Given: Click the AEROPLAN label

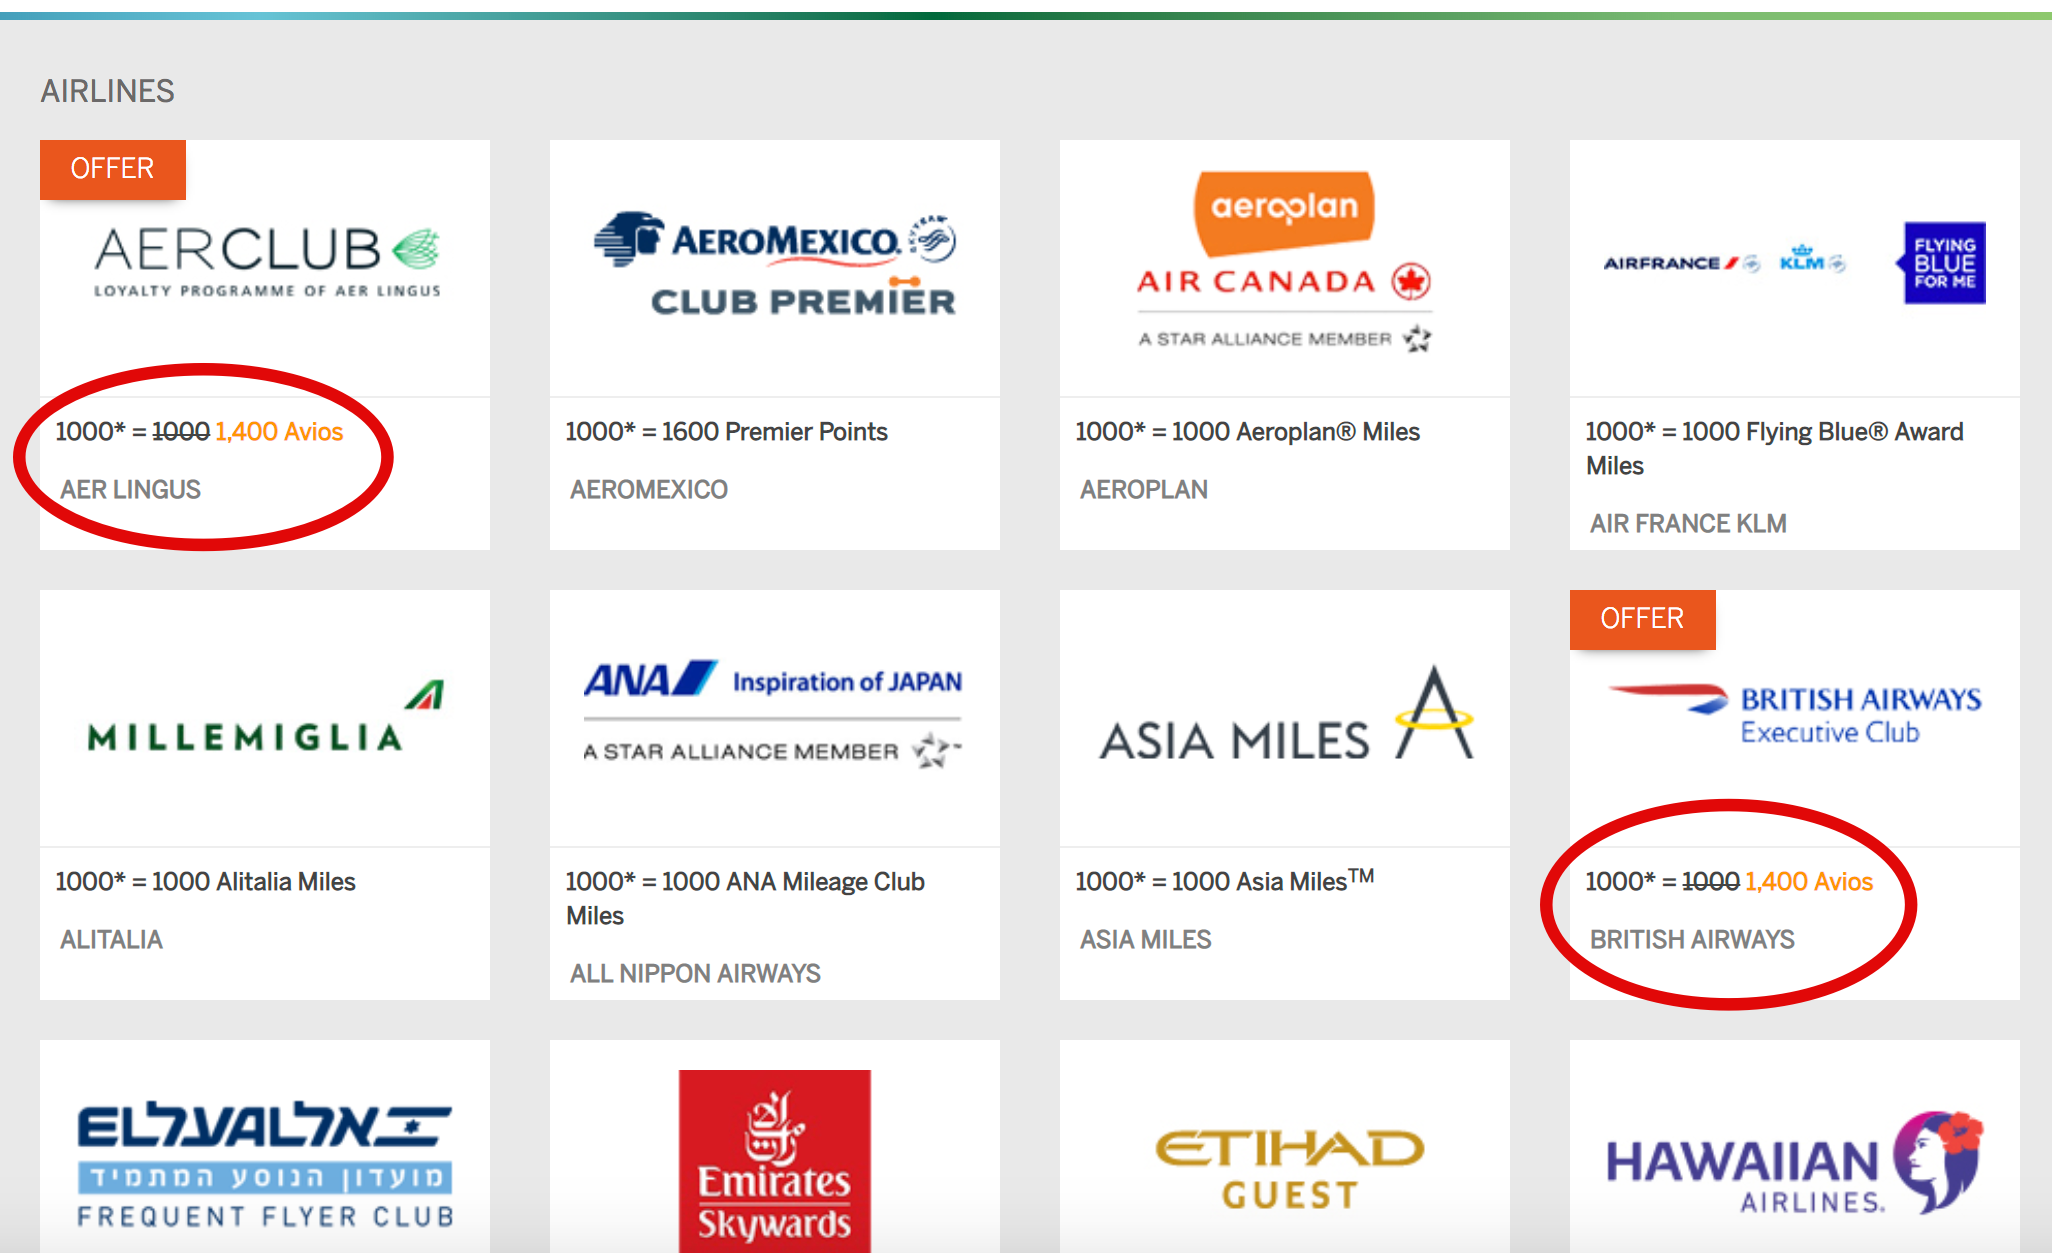Looking at the screenshot, I should pos(1144,490).
